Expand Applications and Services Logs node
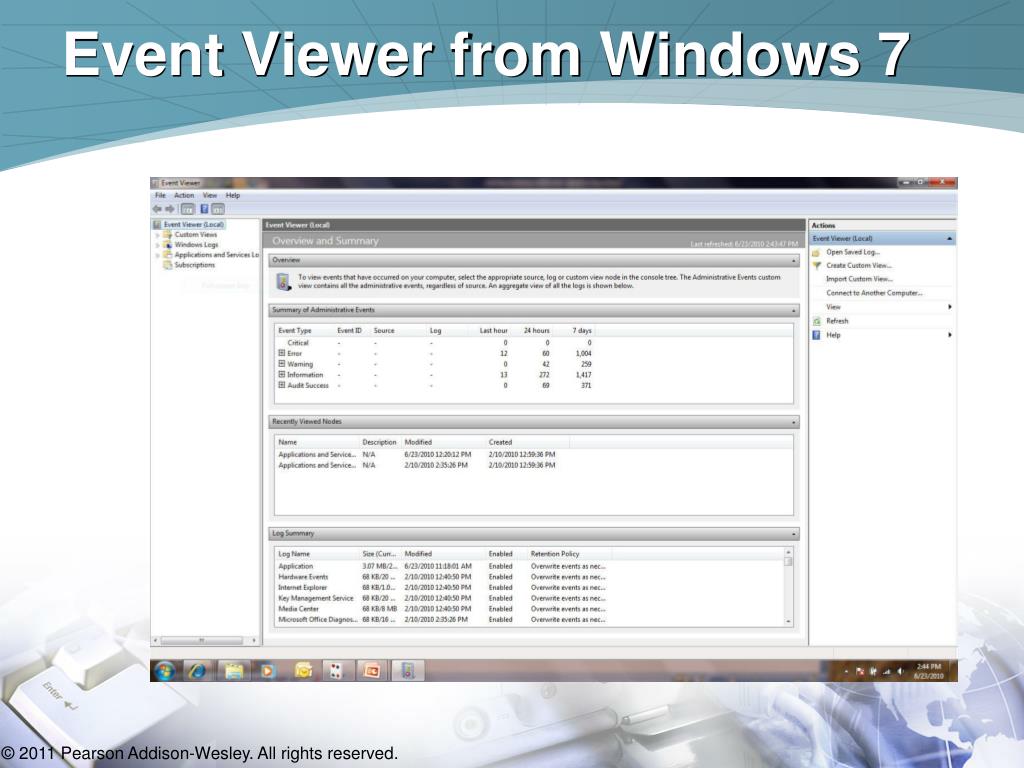The width and height of the screenshot is (1024, 768). click(157, 255)
